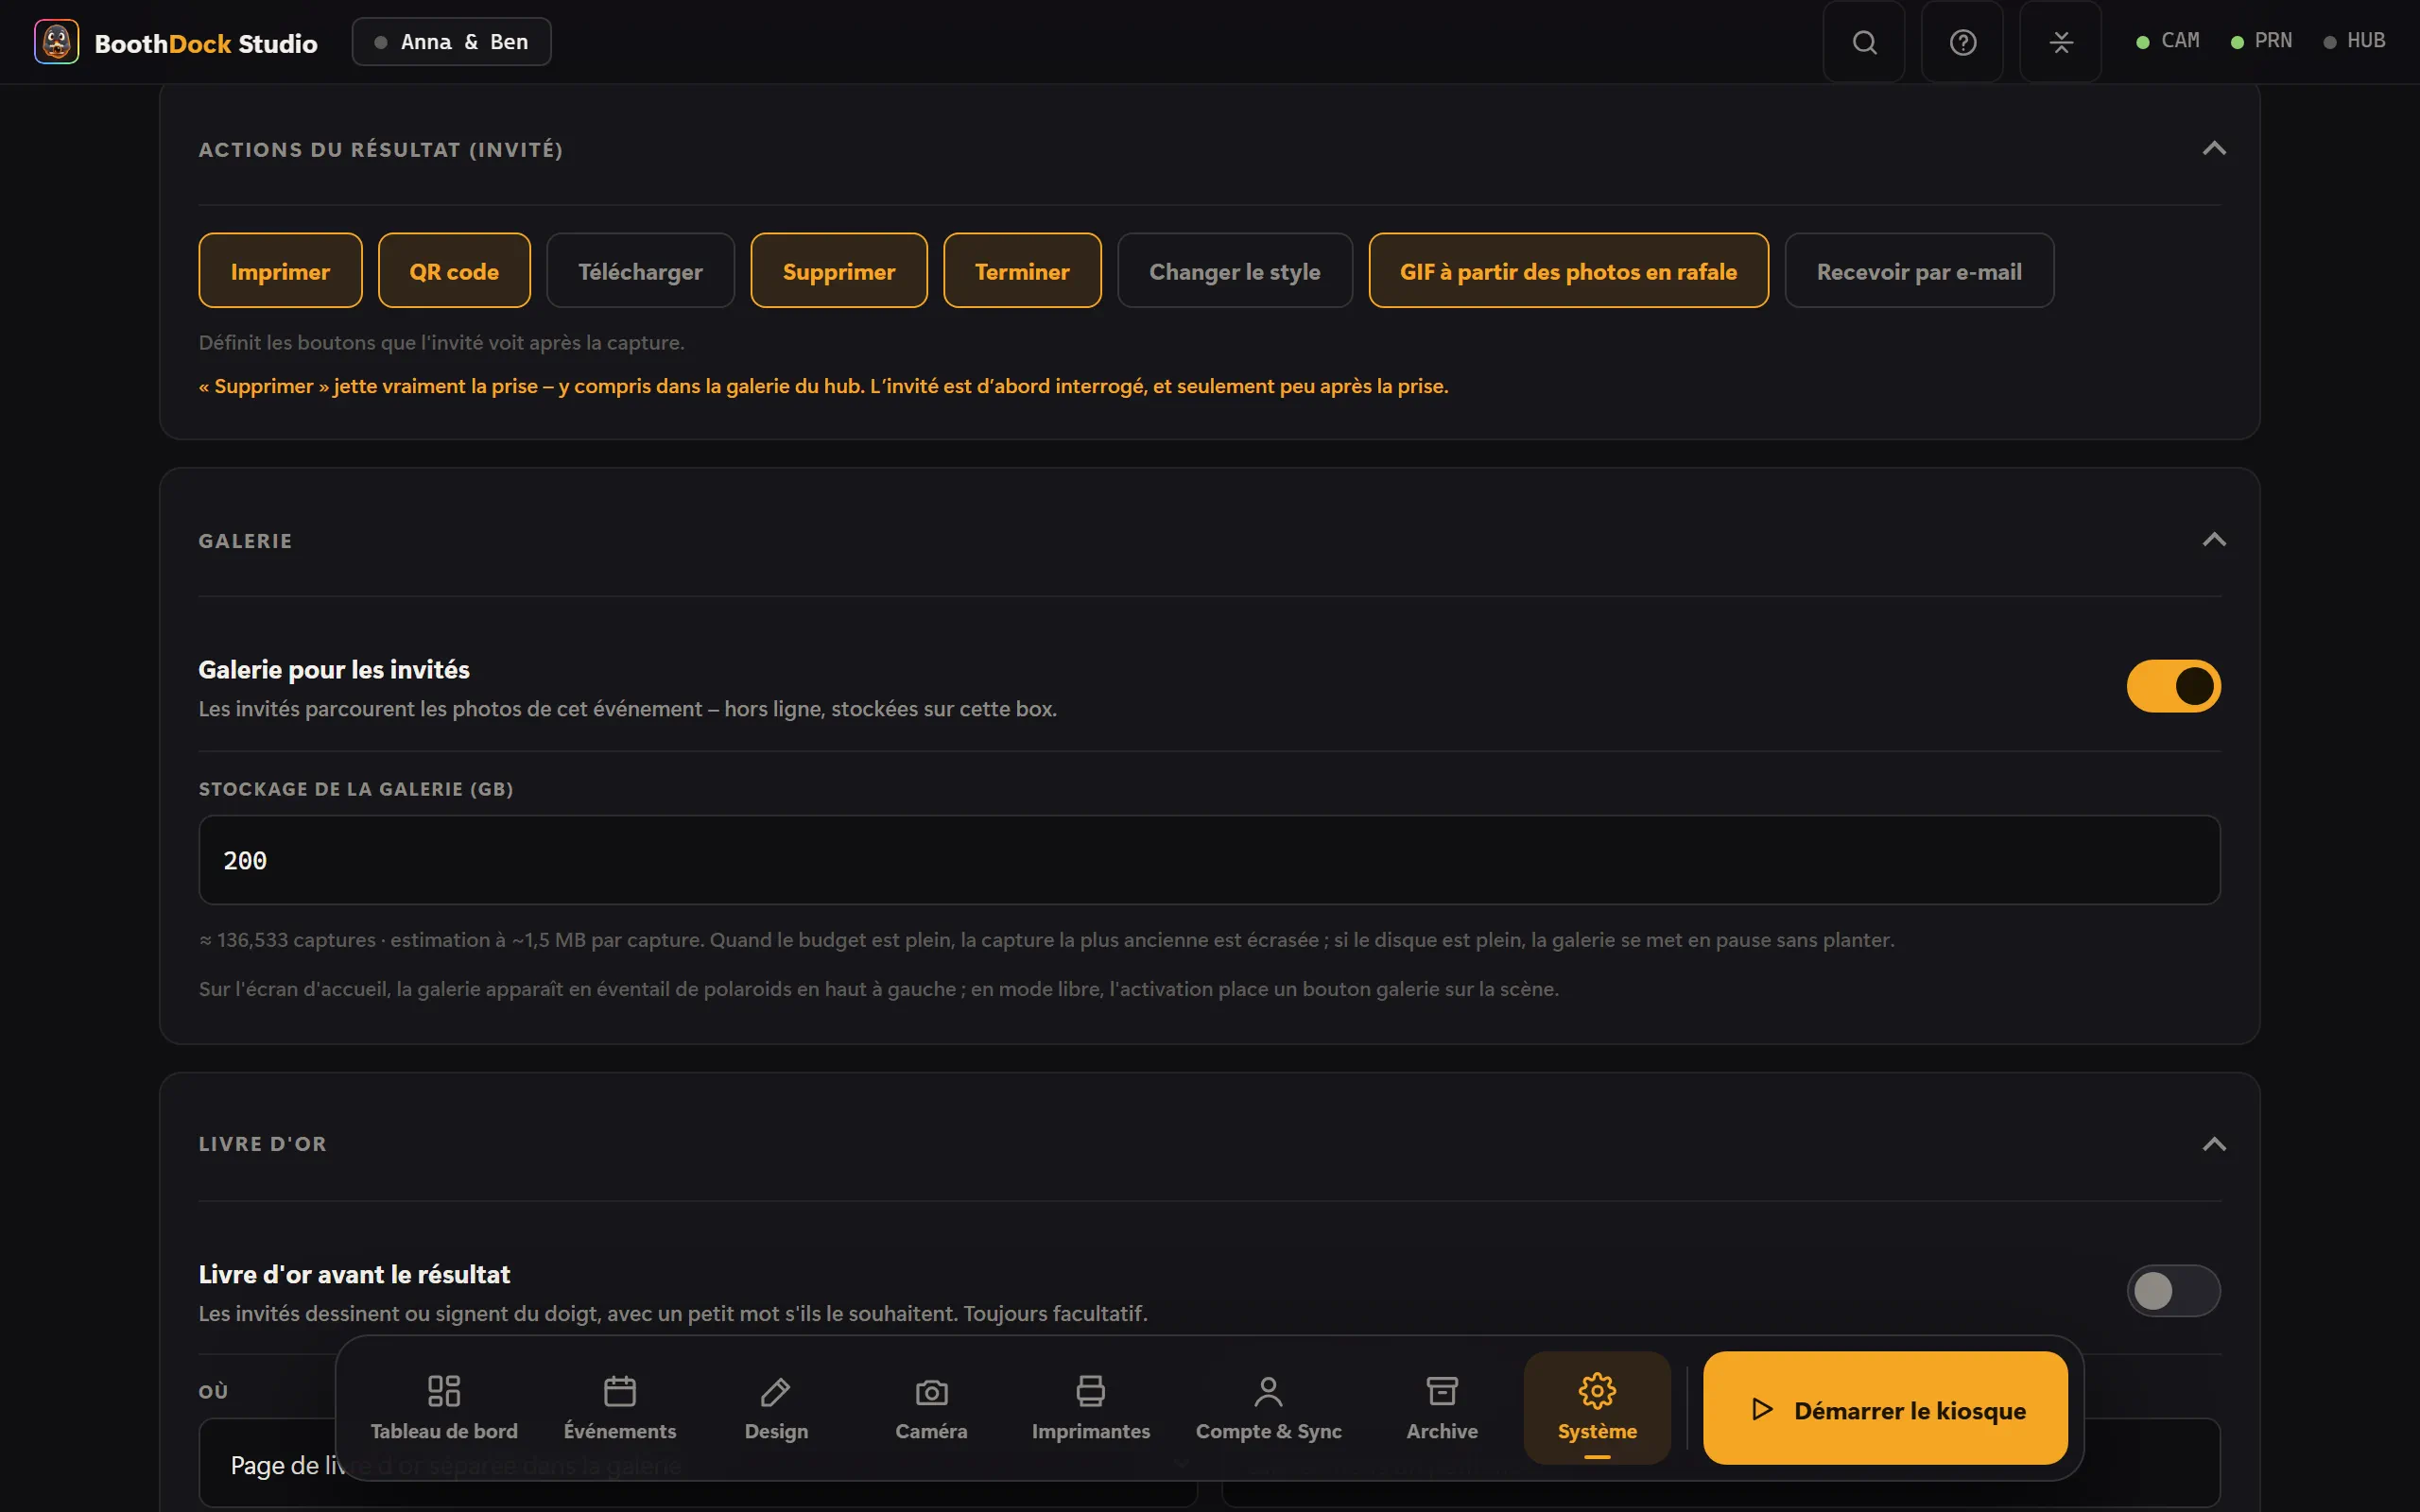
Task: Toggle Recevoir par e-mail action
Action: (1919, 271)
